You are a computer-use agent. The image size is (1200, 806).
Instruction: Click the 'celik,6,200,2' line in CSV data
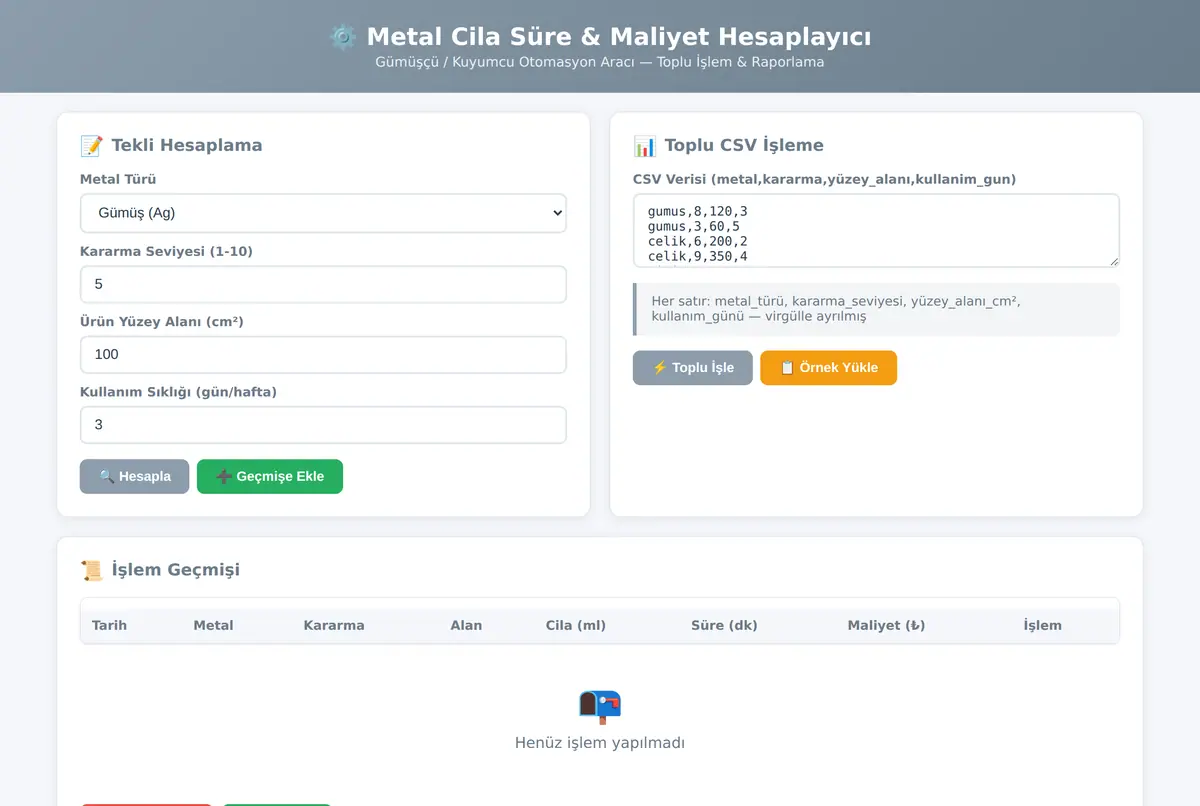click(x=698, y=242)
